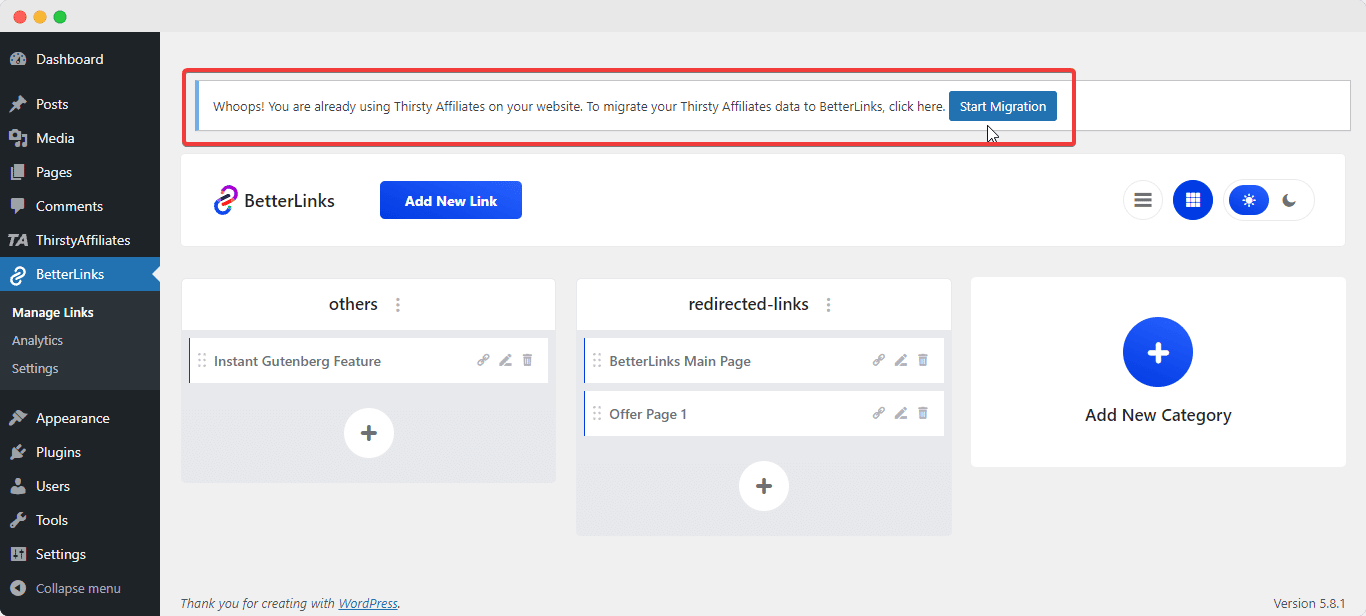
Task: Click the BetterLinks chain icon in sidebar
Action: pos(18,274)
